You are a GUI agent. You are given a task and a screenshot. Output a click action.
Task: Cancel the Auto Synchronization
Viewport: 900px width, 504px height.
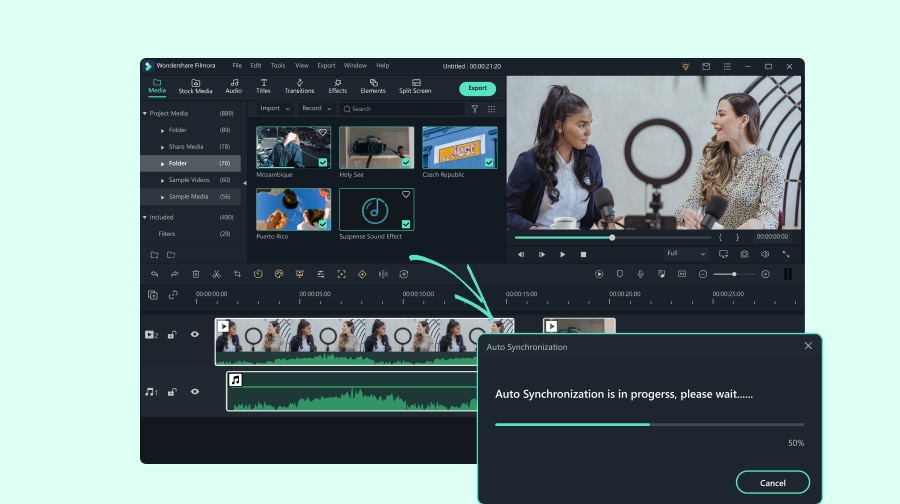[773, 483]
